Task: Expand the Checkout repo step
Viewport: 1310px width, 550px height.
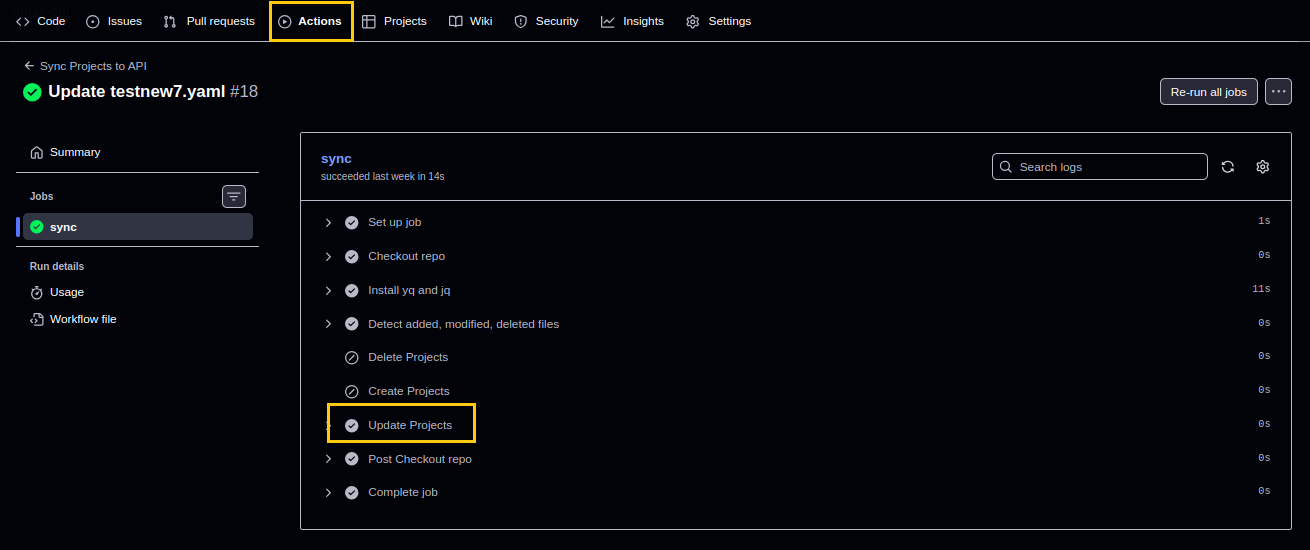Action: [x=328, y=256]
